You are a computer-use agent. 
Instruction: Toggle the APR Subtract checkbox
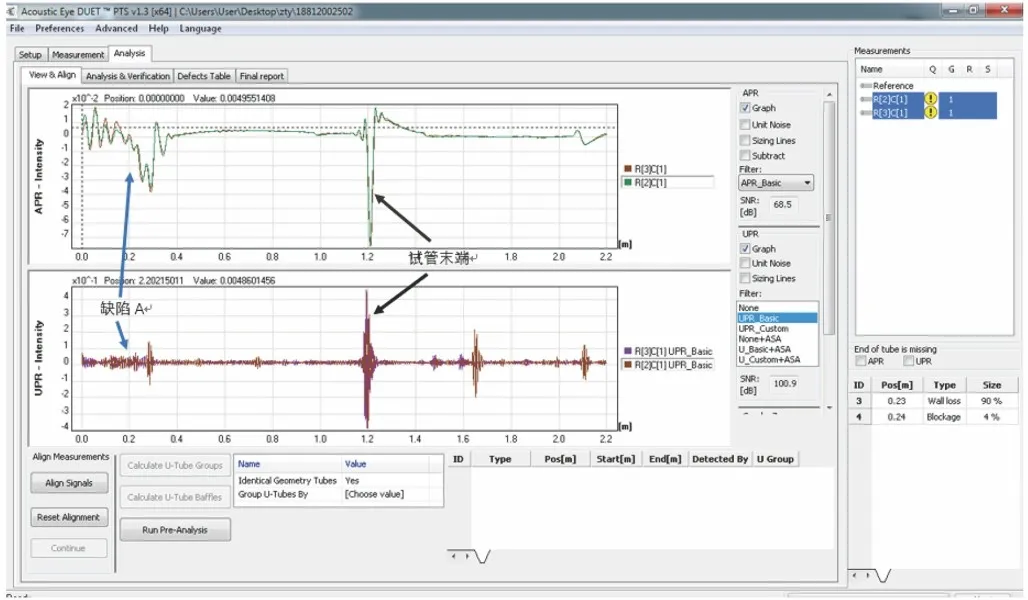tap(744, 156)
